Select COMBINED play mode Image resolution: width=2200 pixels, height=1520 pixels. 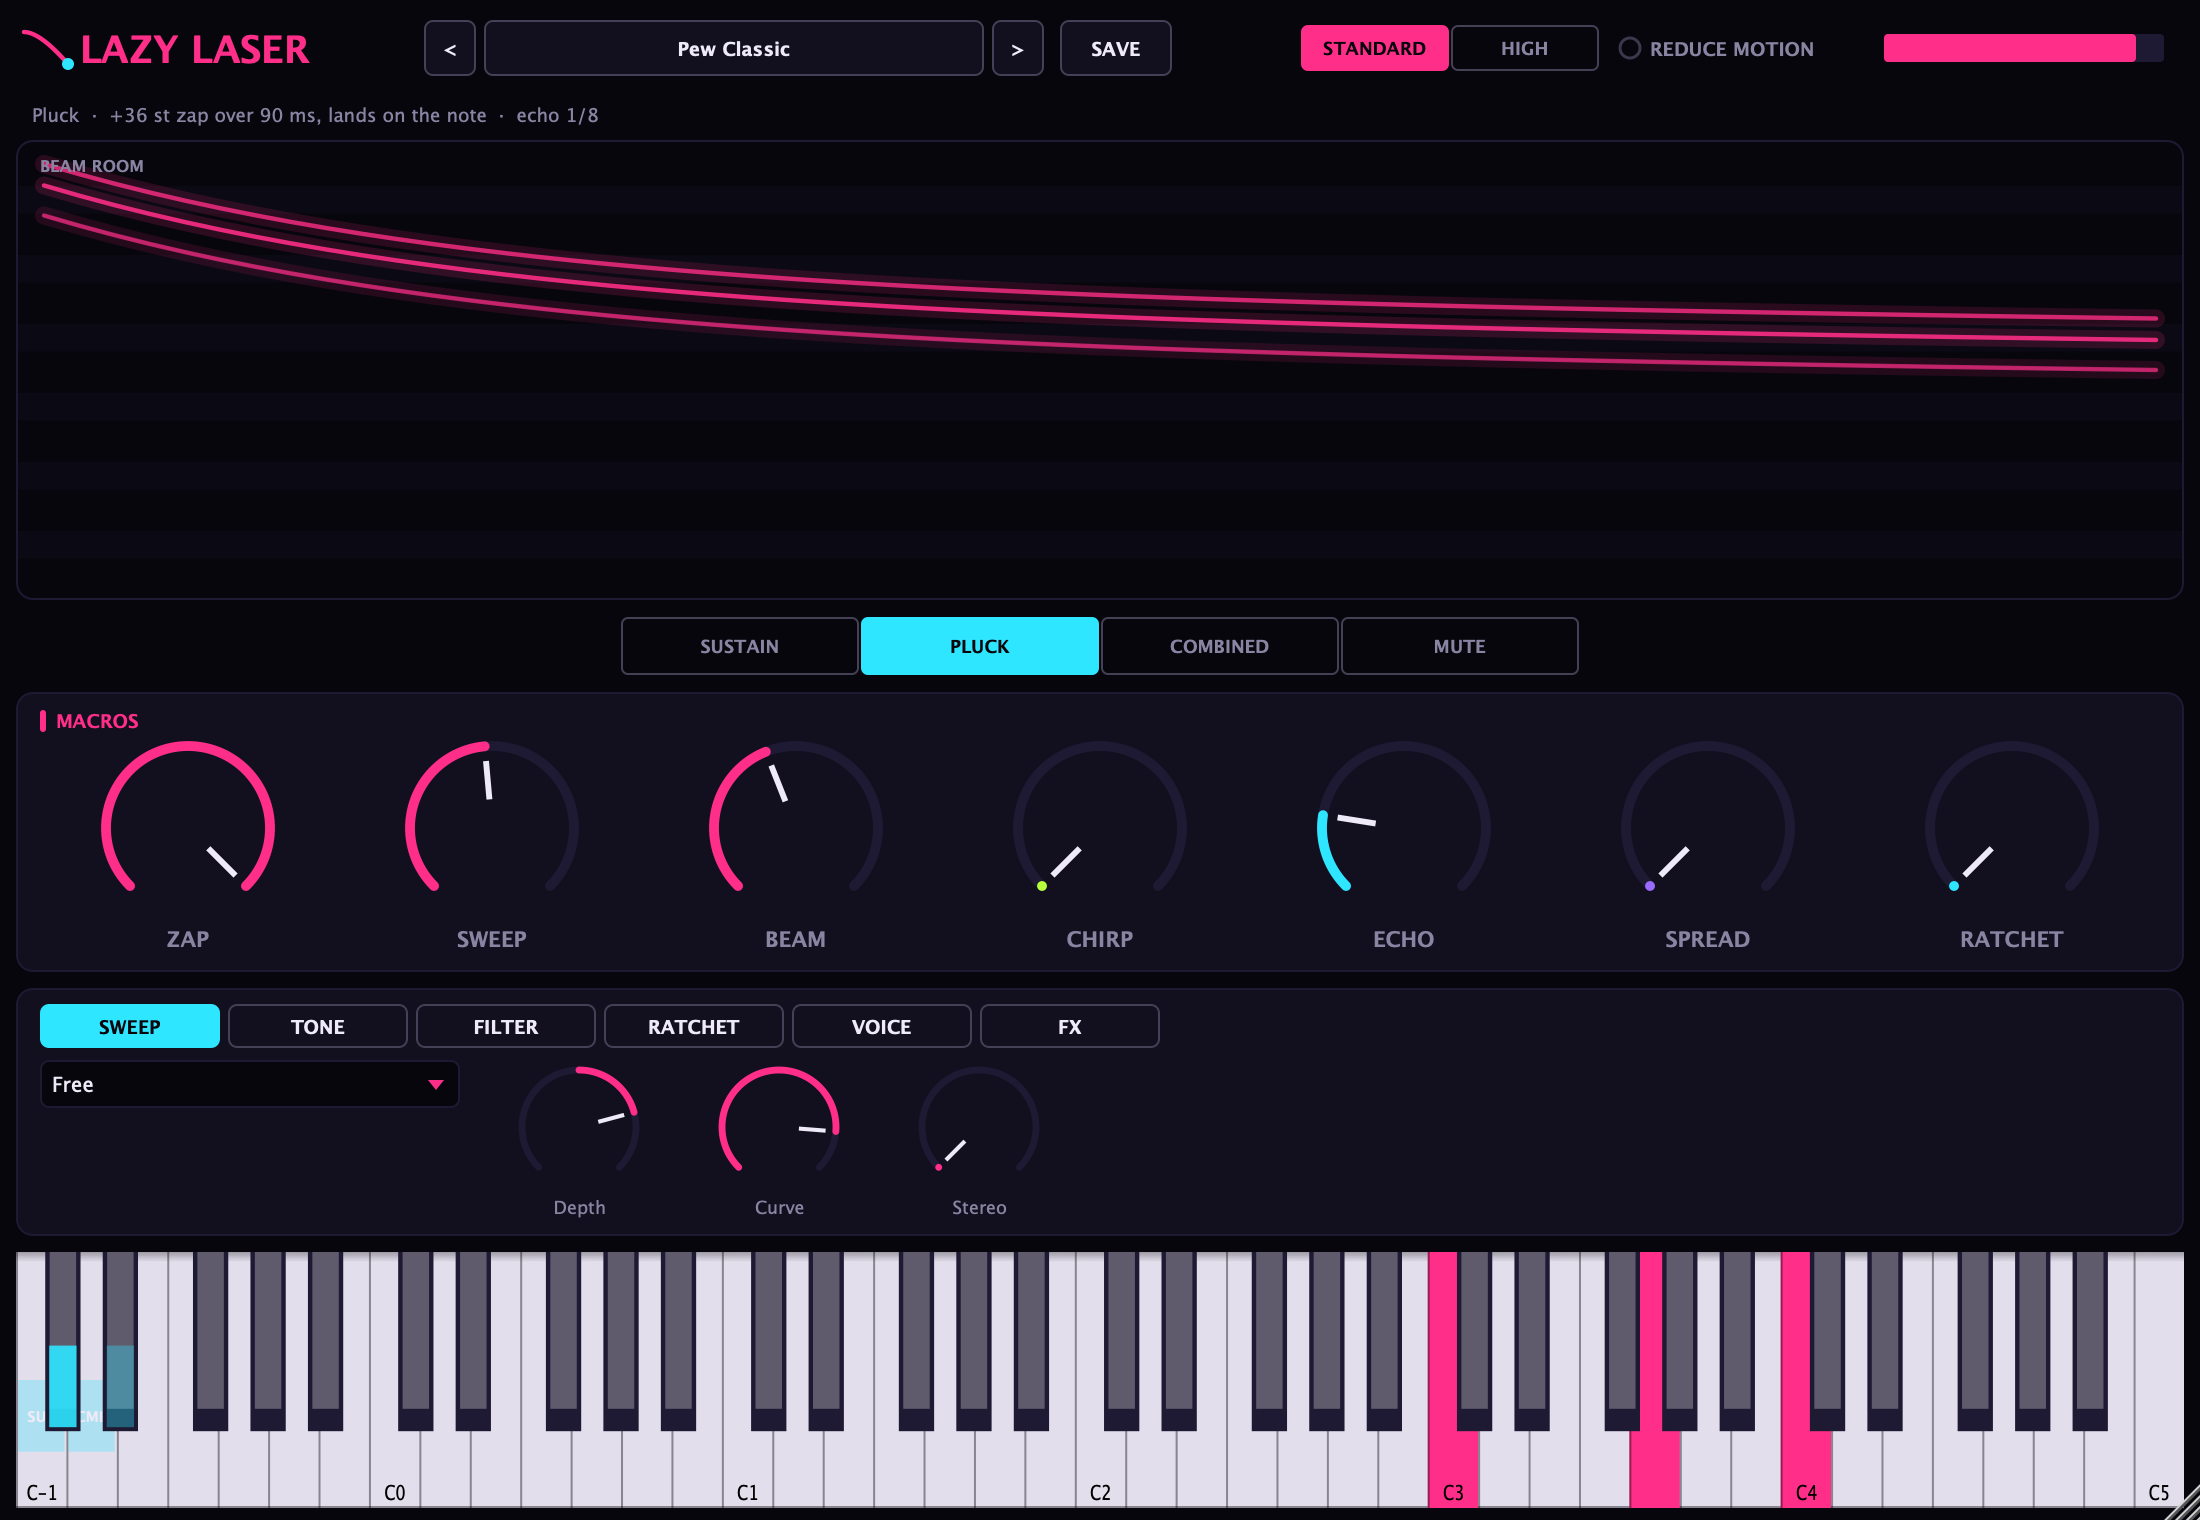[x=1219, y=646]
